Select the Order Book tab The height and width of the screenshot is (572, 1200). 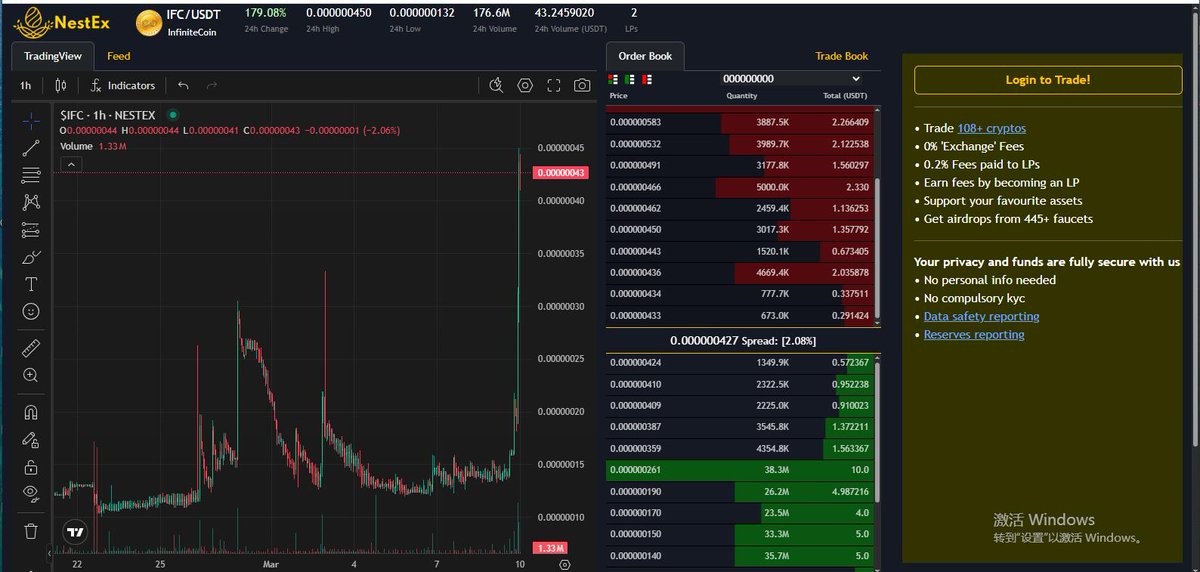point(645,56)
